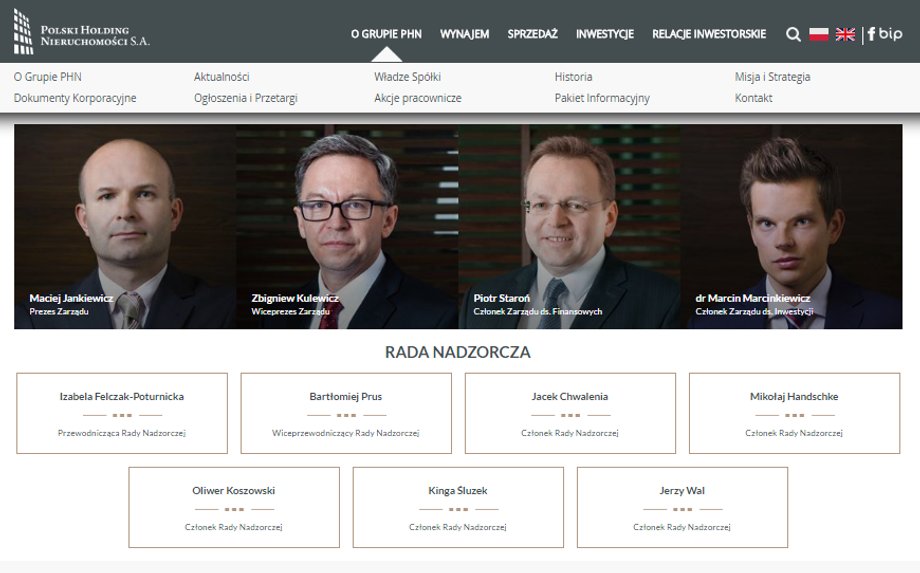Open the Misja i Strategia link

(772, 77)
